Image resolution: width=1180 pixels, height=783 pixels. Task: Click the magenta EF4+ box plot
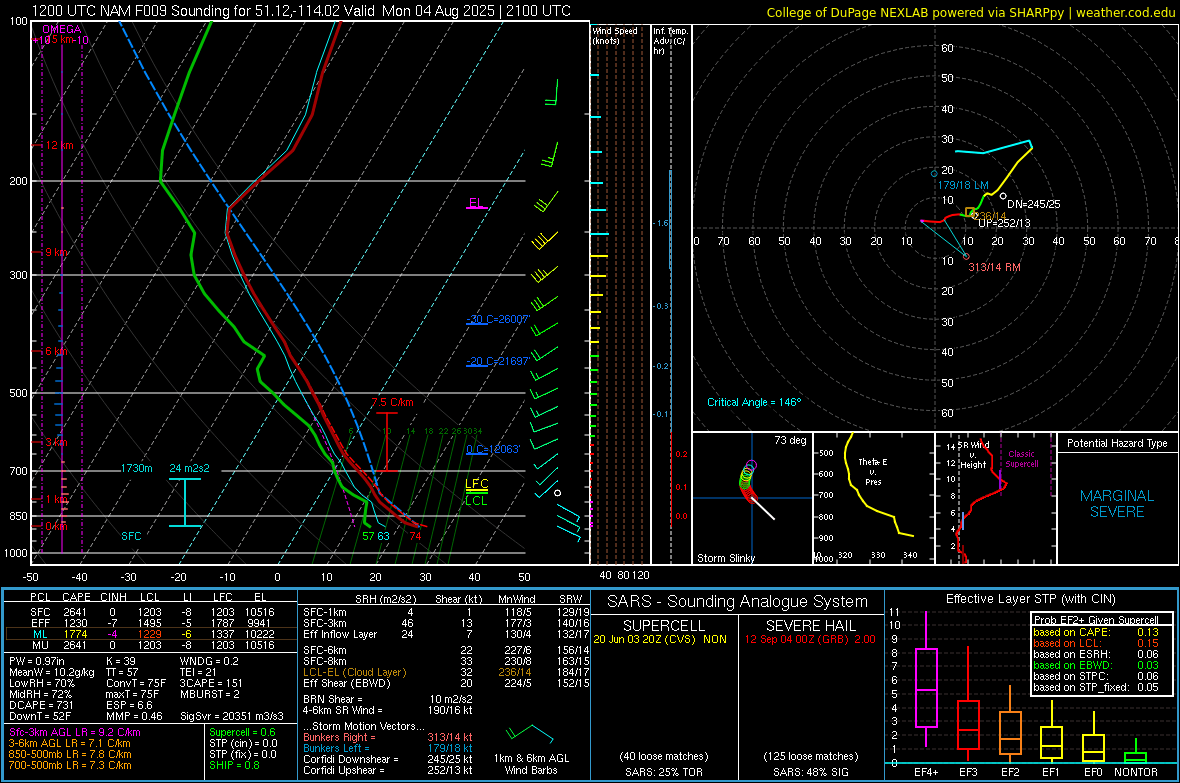click(x=926, y=680)
